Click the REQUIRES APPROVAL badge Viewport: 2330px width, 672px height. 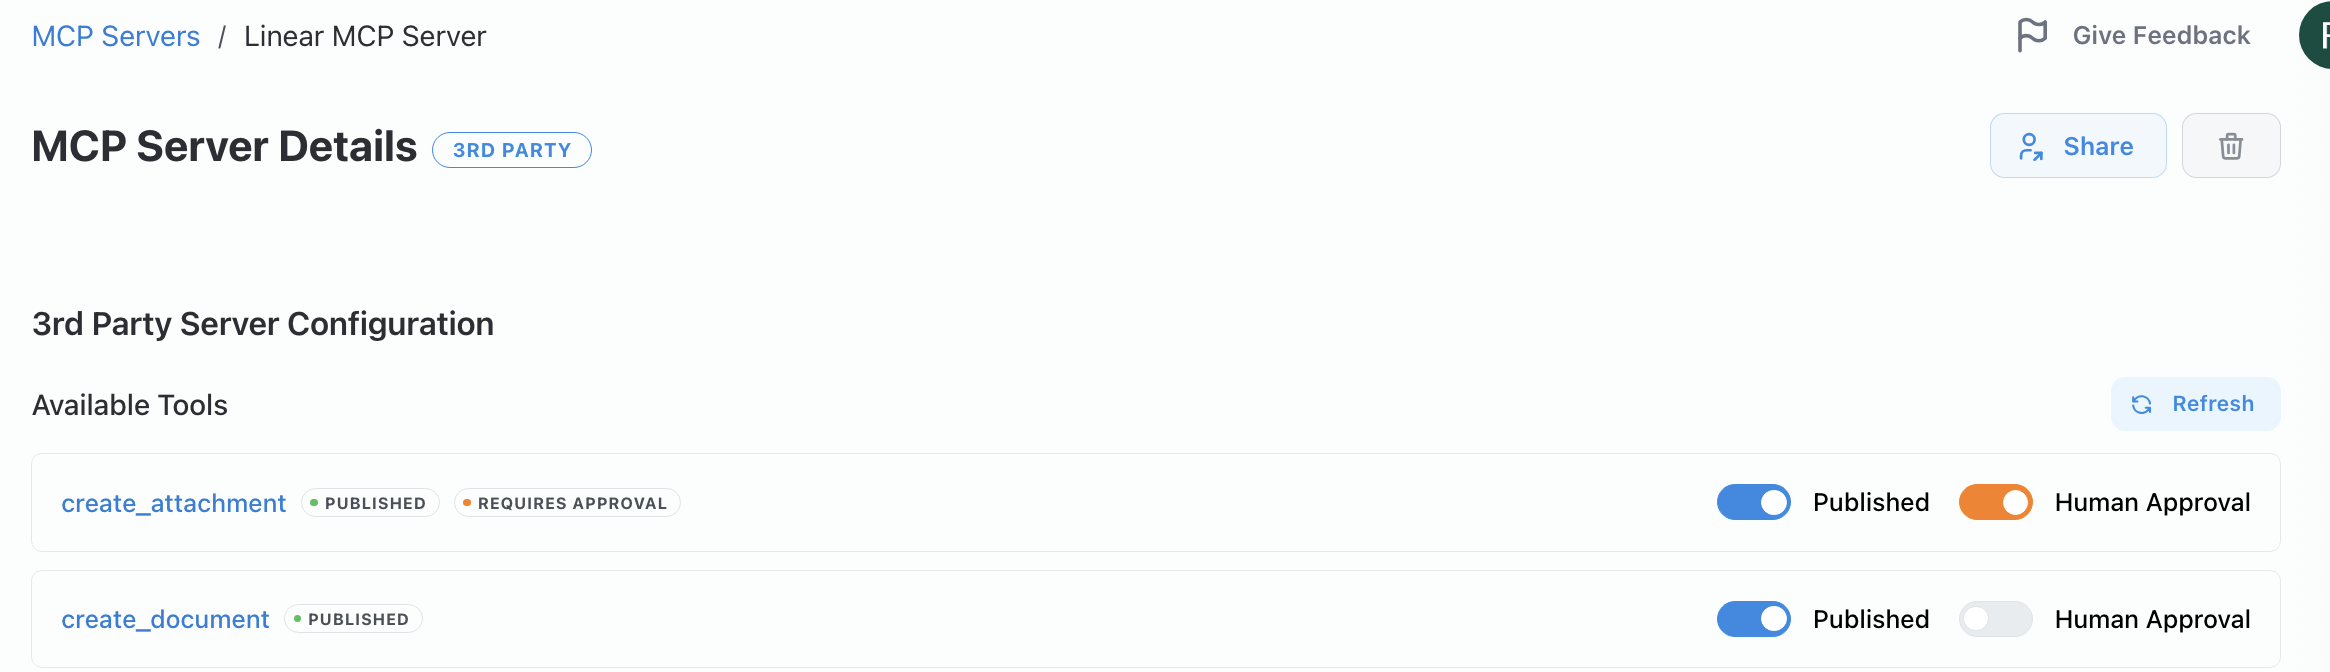click(567, 503)
